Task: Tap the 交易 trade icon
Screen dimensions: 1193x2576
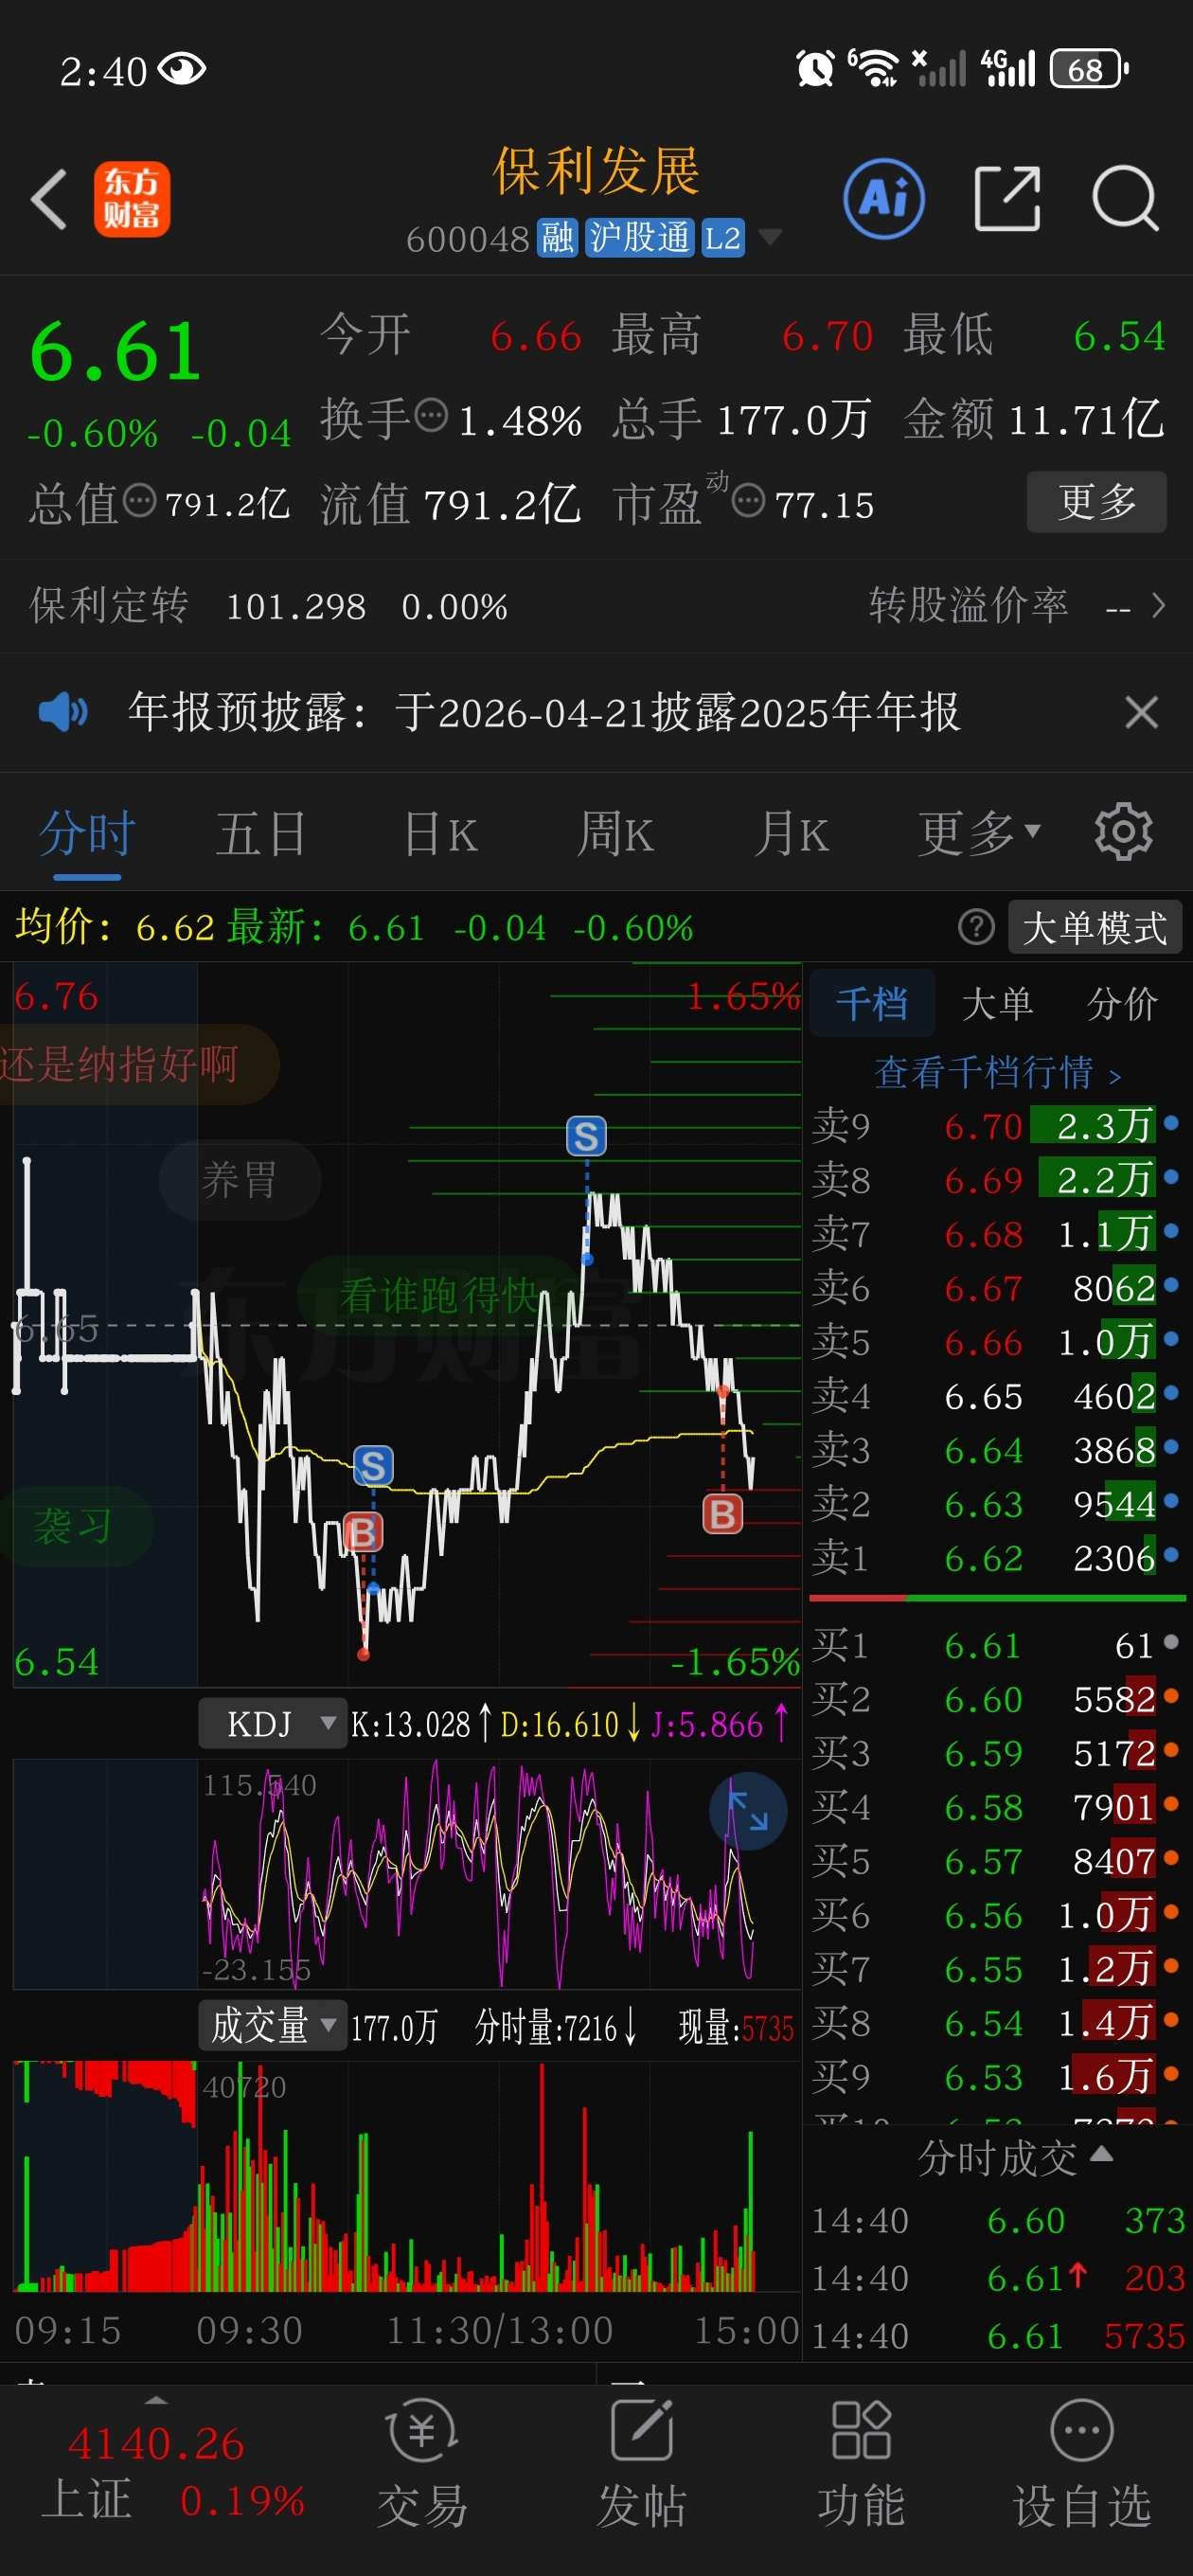Action: click(422, 2430)
